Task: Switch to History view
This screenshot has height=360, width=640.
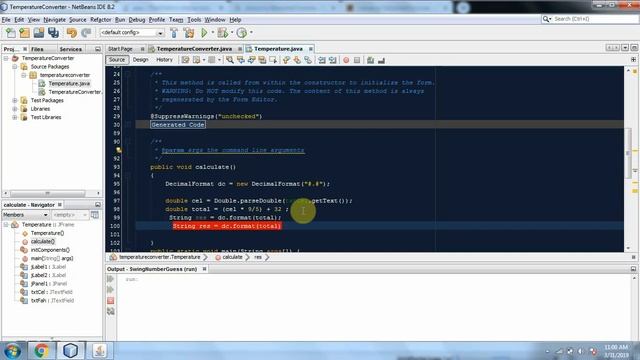Action: (164, 60)
